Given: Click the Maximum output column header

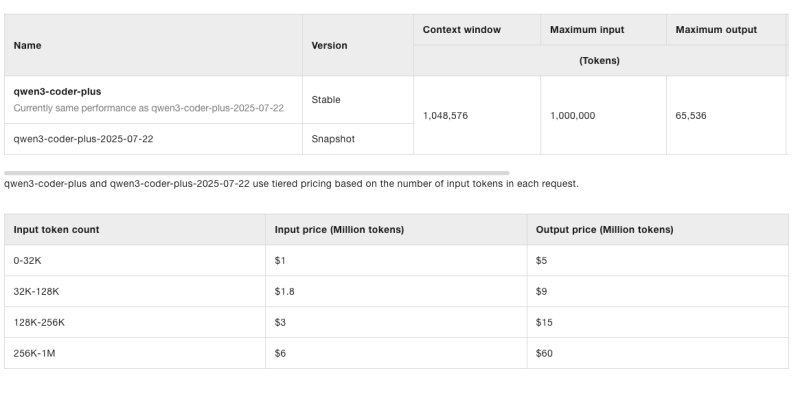Looking at the screenshot, I should point(716,30).
